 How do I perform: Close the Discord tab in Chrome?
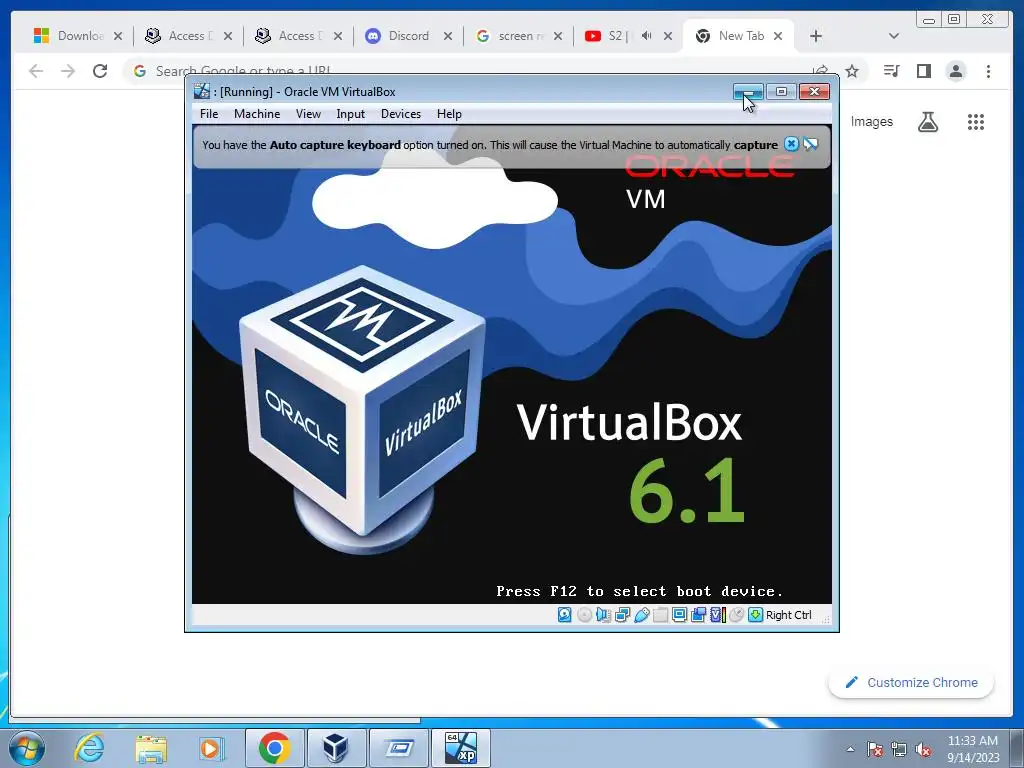pos(447,36)
